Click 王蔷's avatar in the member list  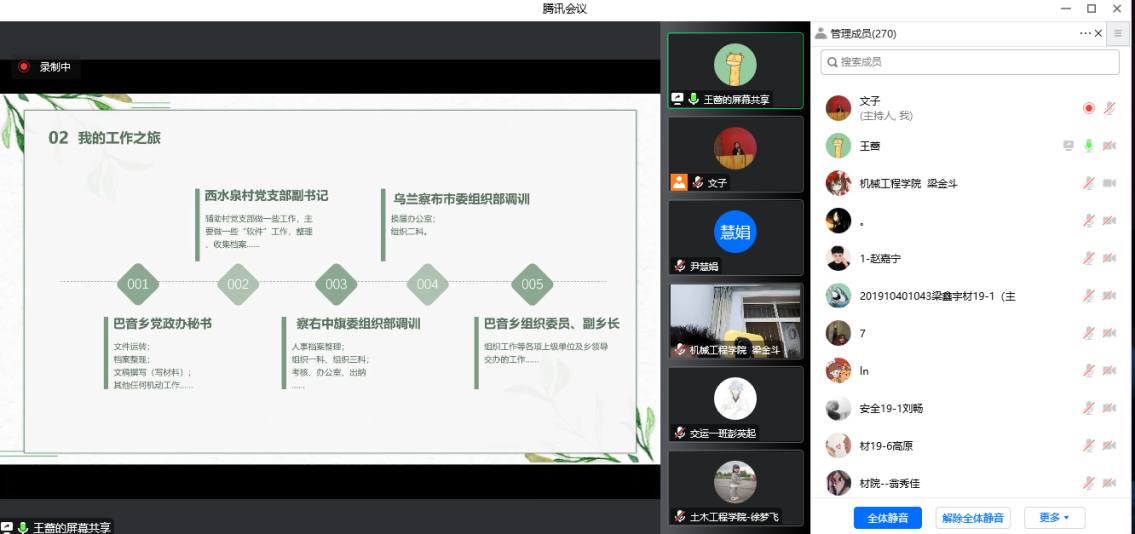point(838,146)
